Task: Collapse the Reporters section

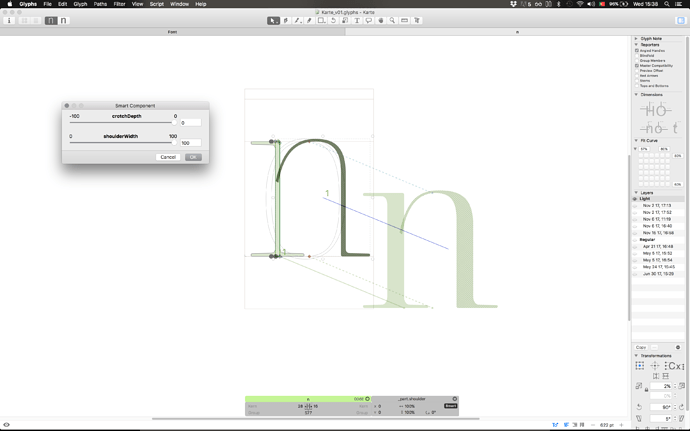Action: tap(636, 44)
